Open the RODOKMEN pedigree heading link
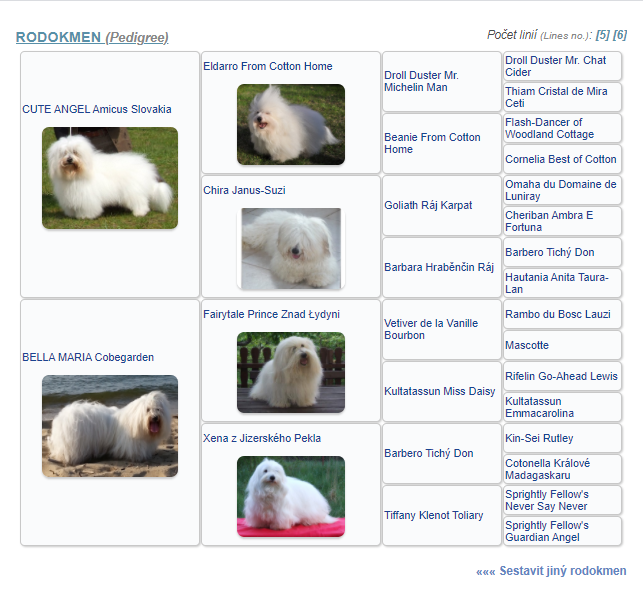The height and width of the screenshot is (597, 643). [58, 37]
